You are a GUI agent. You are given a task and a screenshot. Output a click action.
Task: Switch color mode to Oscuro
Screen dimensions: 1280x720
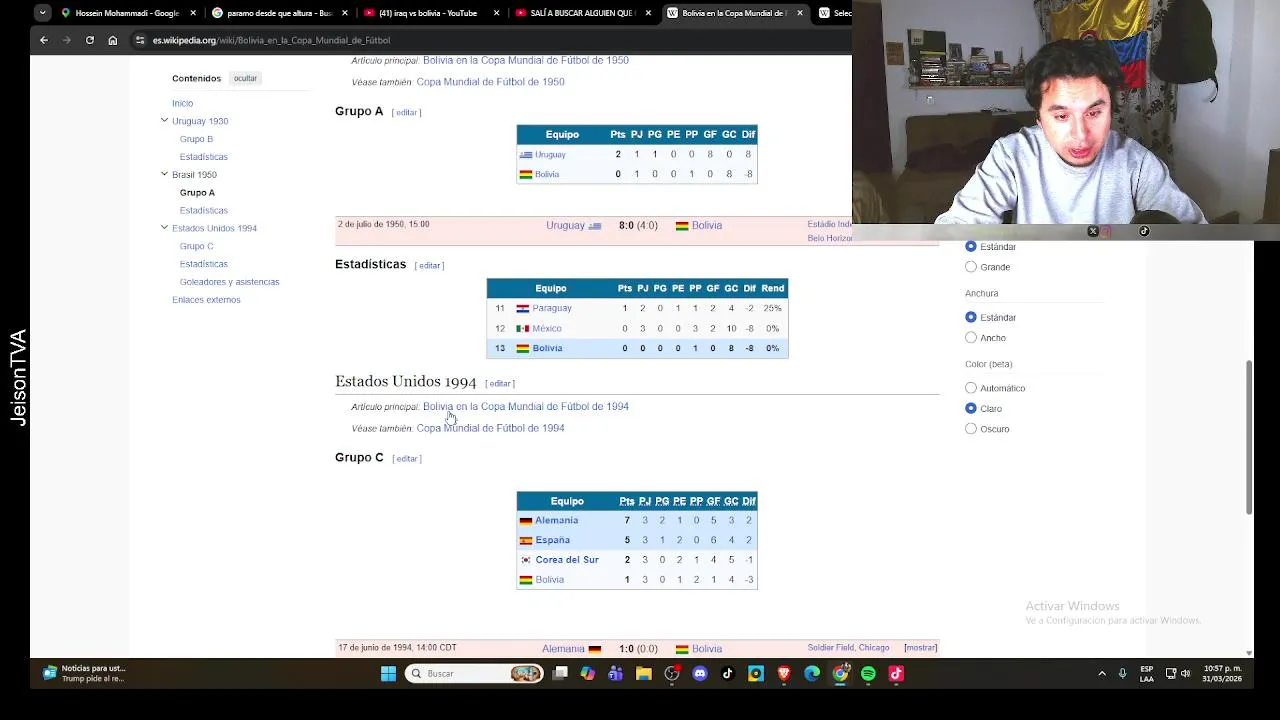click(x=971, y=429)
